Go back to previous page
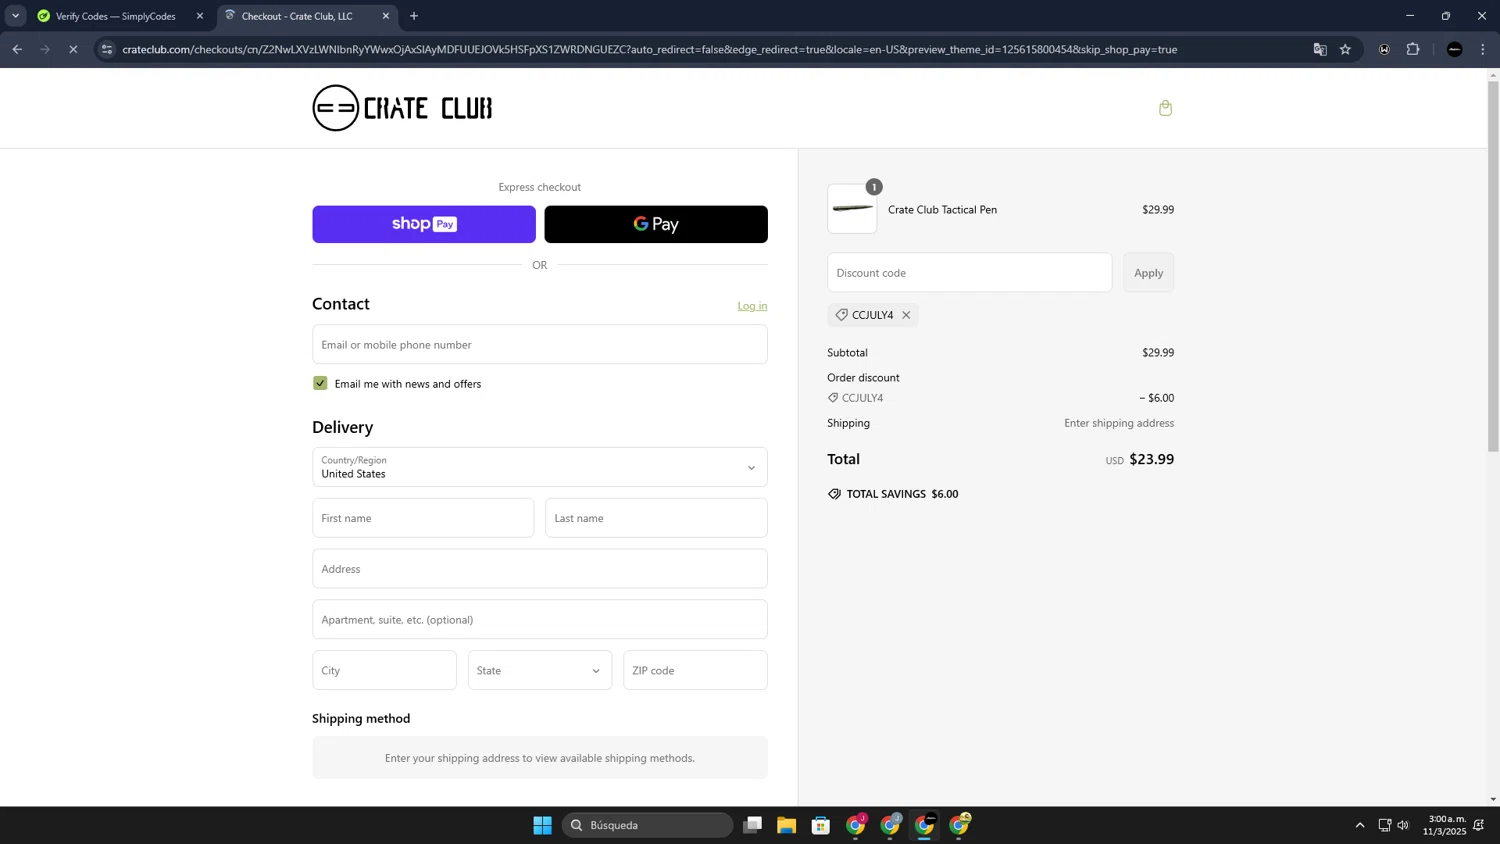 (x=17, y=49)
